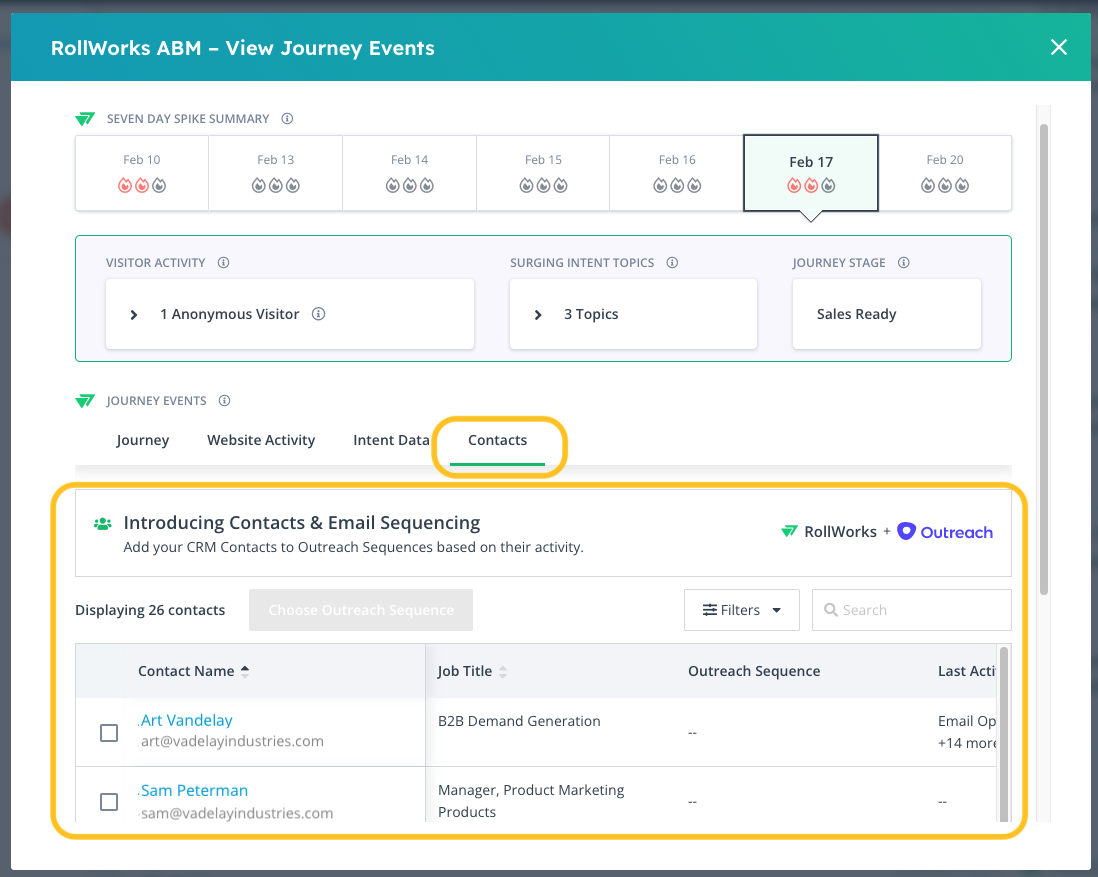Click RollWorks logo beside Journey Events
The width and height of the screenshot is (1098, 877).
pos(85,401)
